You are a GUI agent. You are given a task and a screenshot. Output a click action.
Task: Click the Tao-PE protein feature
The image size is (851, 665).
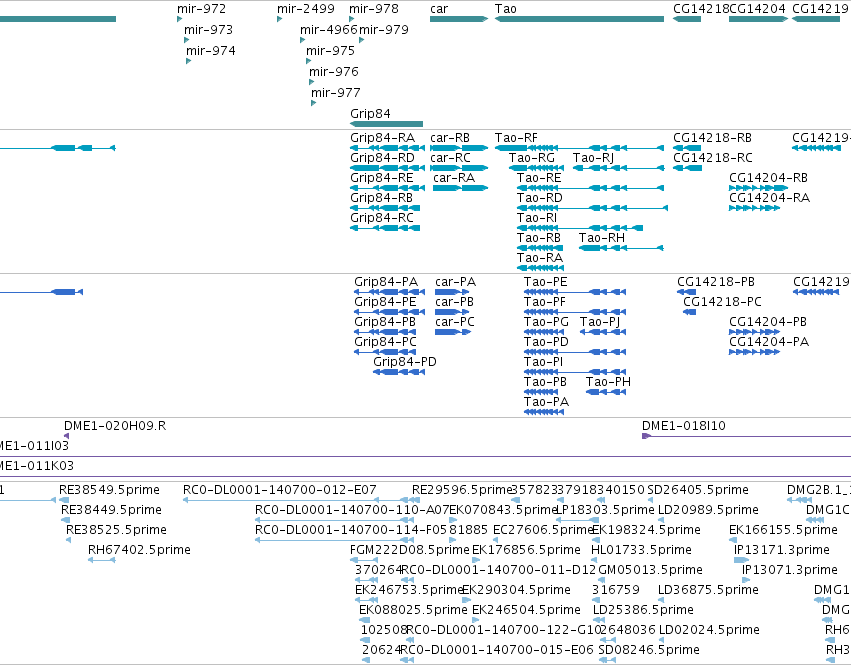575,292
